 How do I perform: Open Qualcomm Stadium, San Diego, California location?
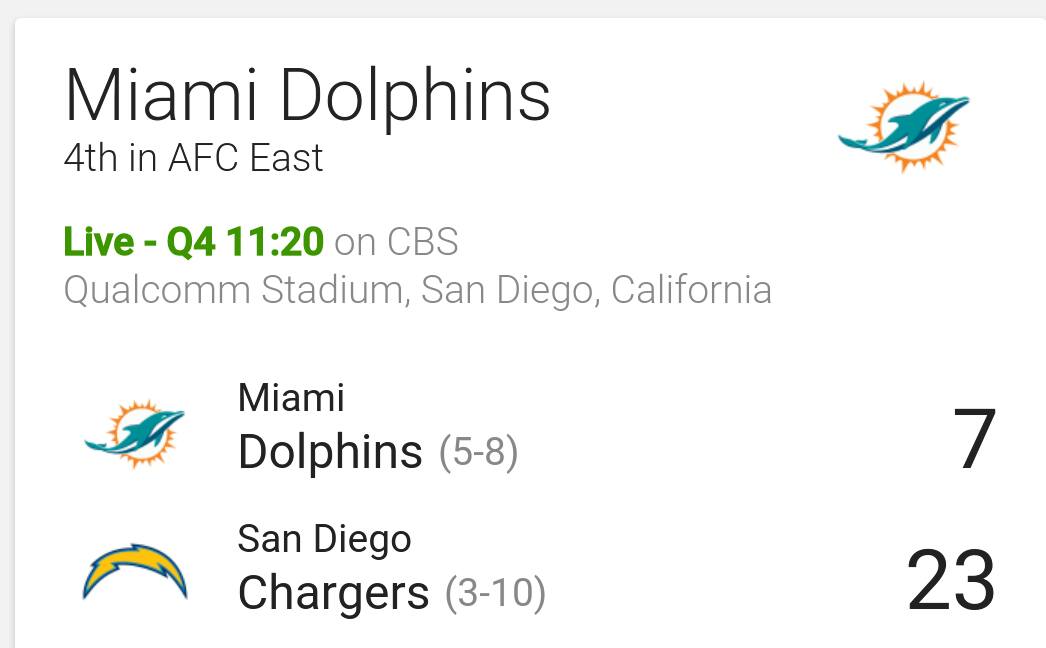(x=418, y=291)
